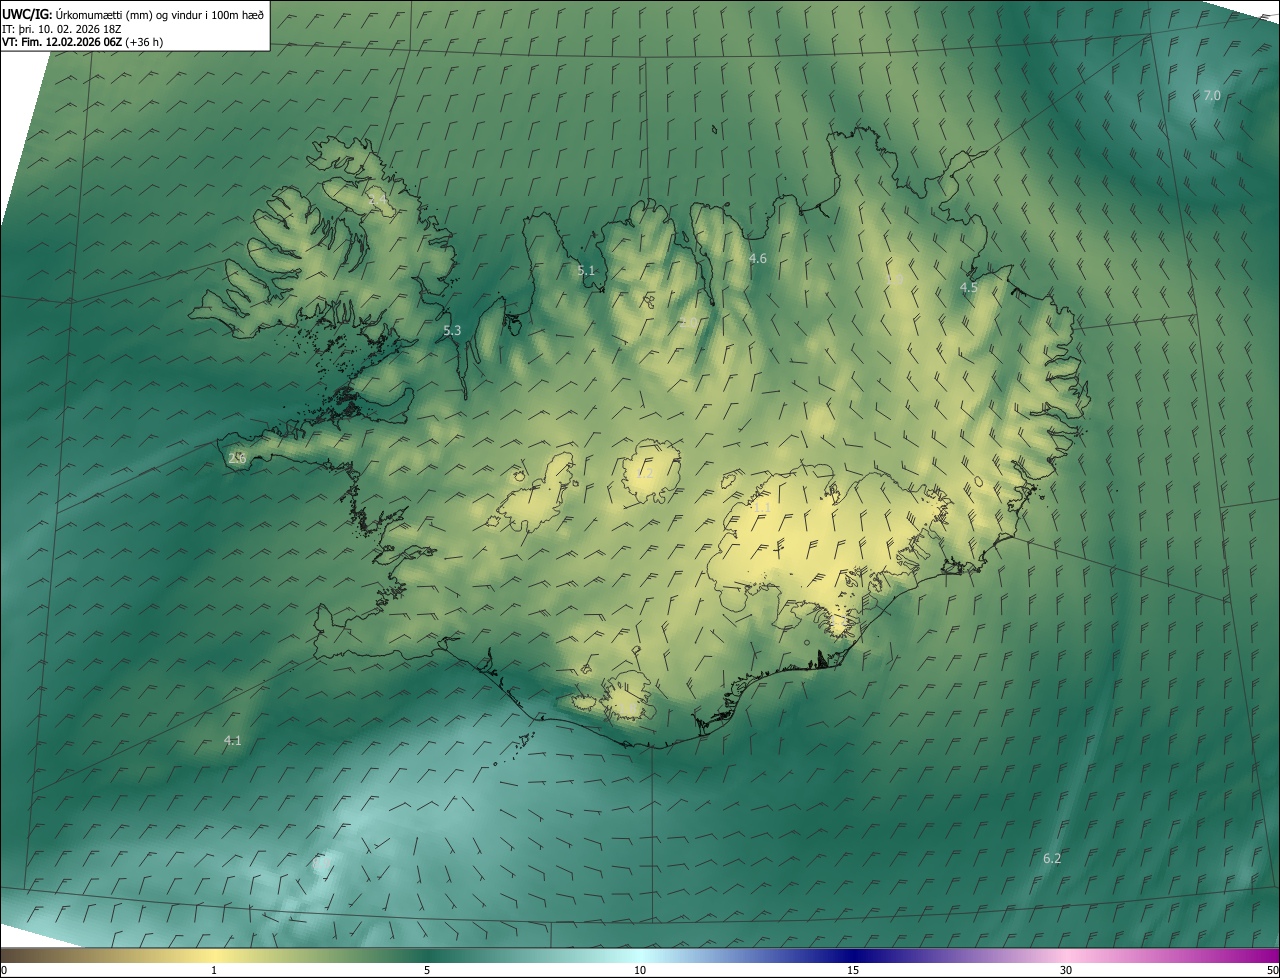Click the 1 tick label on the color scale
Viewport: 1280px width, 978px height.
[x=214, y=970]
